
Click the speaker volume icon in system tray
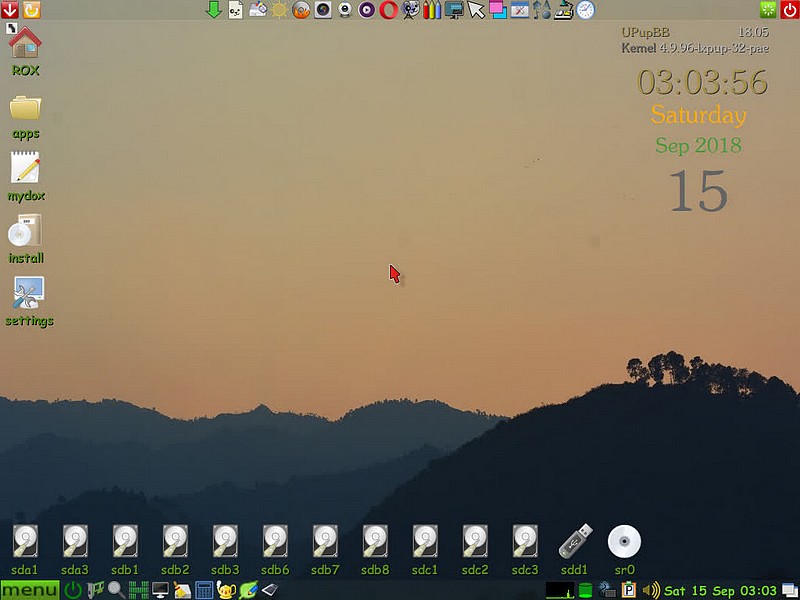pos(651,591)
